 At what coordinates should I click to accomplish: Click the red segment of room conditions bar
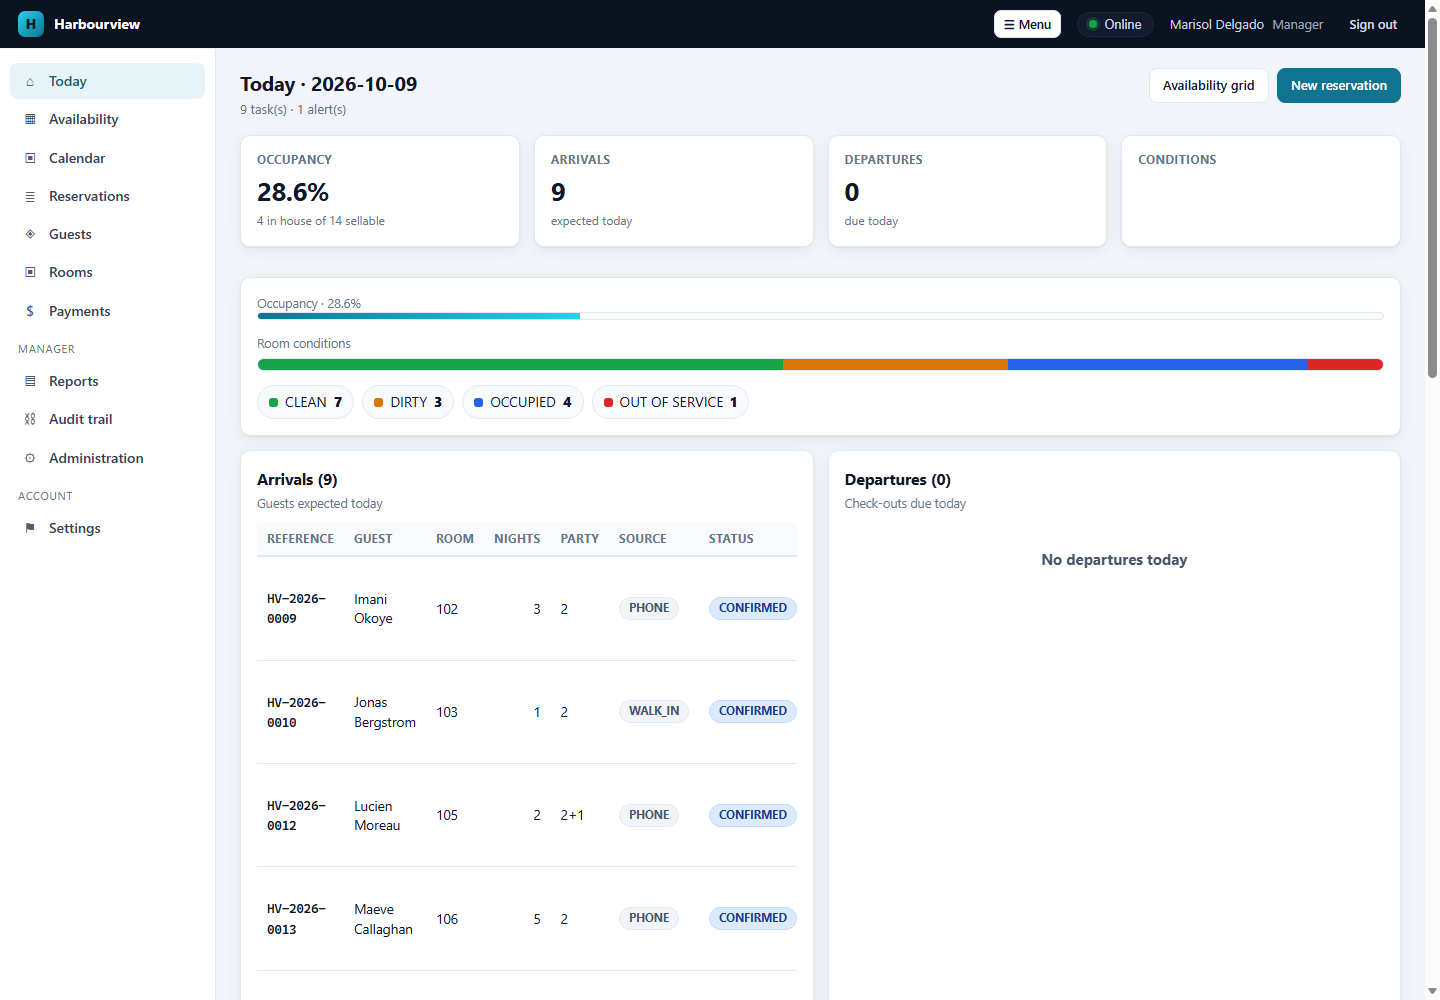click(1345, 365)
